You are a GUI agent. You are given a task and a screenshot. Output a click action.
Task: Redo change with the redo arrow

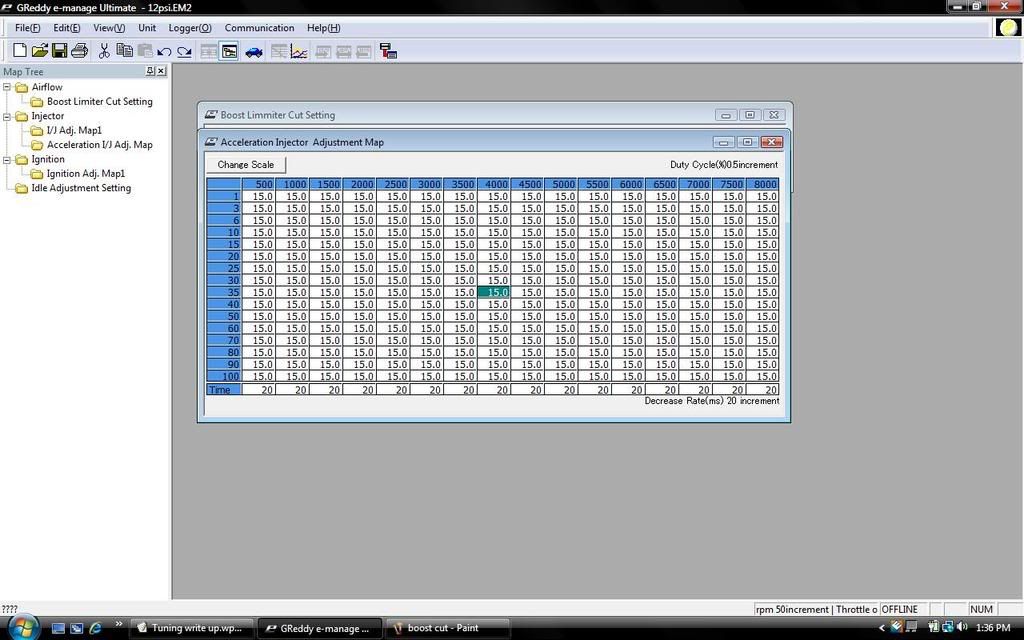point(184,52)
